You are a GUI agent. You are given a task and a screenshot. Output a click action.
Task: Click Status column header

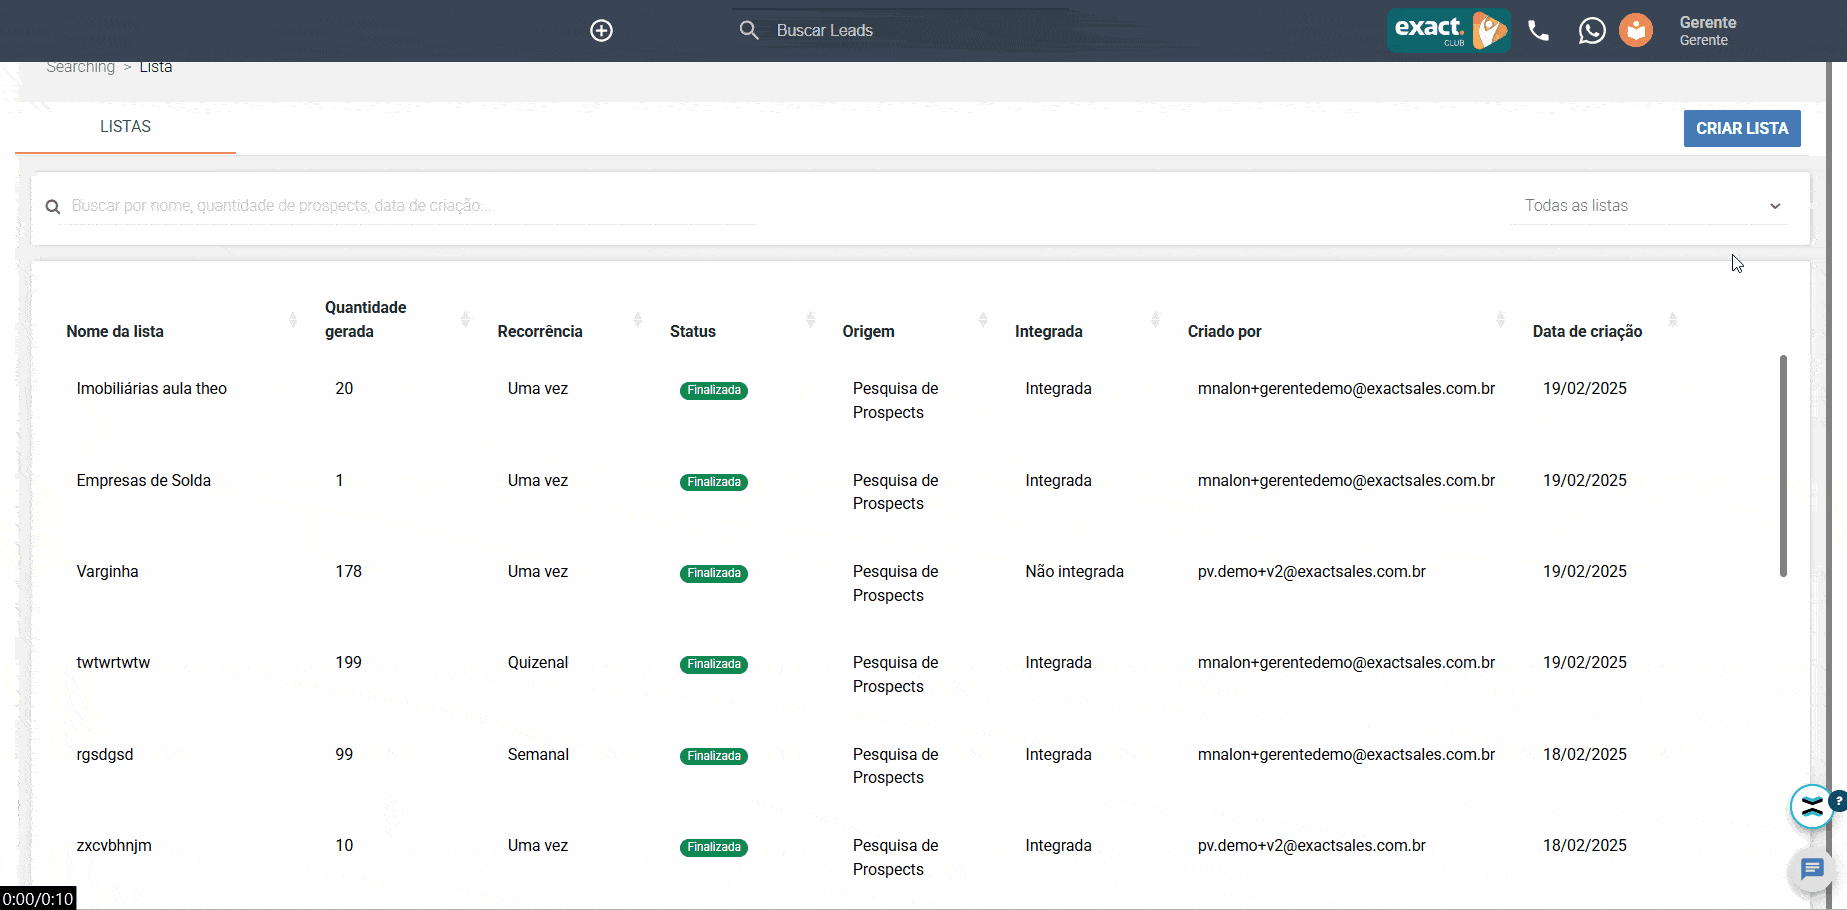[x=693, y=332]
